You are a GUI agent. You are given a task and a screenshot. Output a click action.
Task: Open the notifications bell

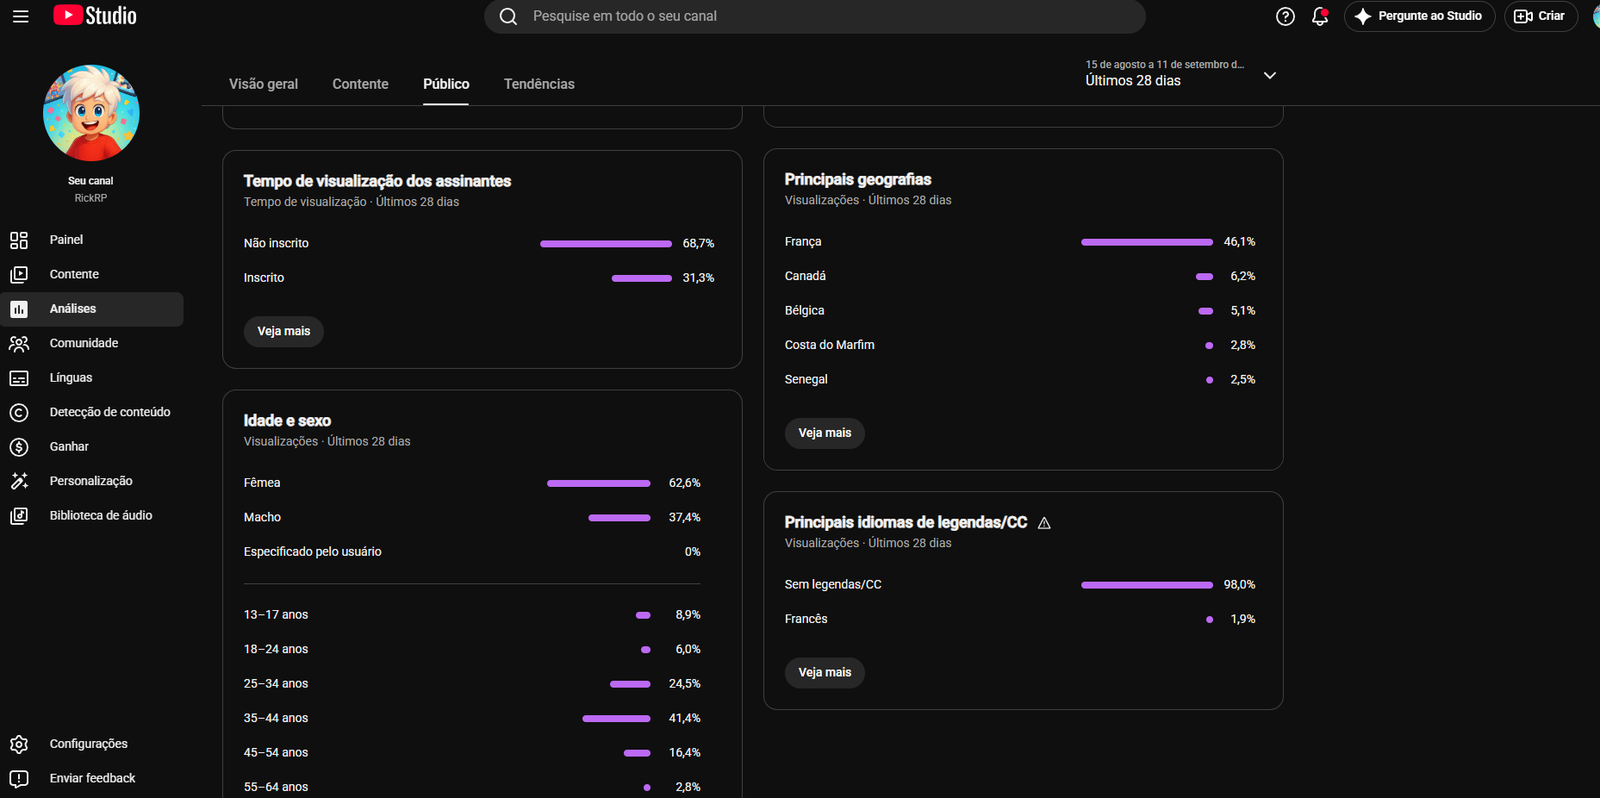click(x=1320, y=16)
